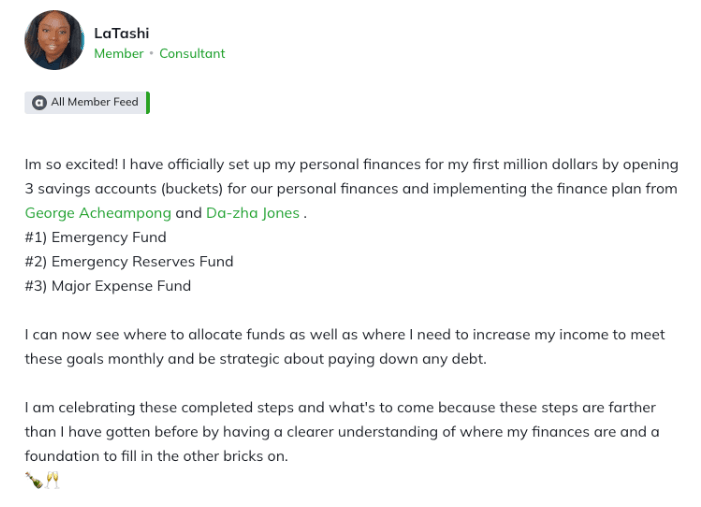Click the '#2) Emergency Reserves Fund' line
The image size is (701, 507).
[x=129, y=261]
